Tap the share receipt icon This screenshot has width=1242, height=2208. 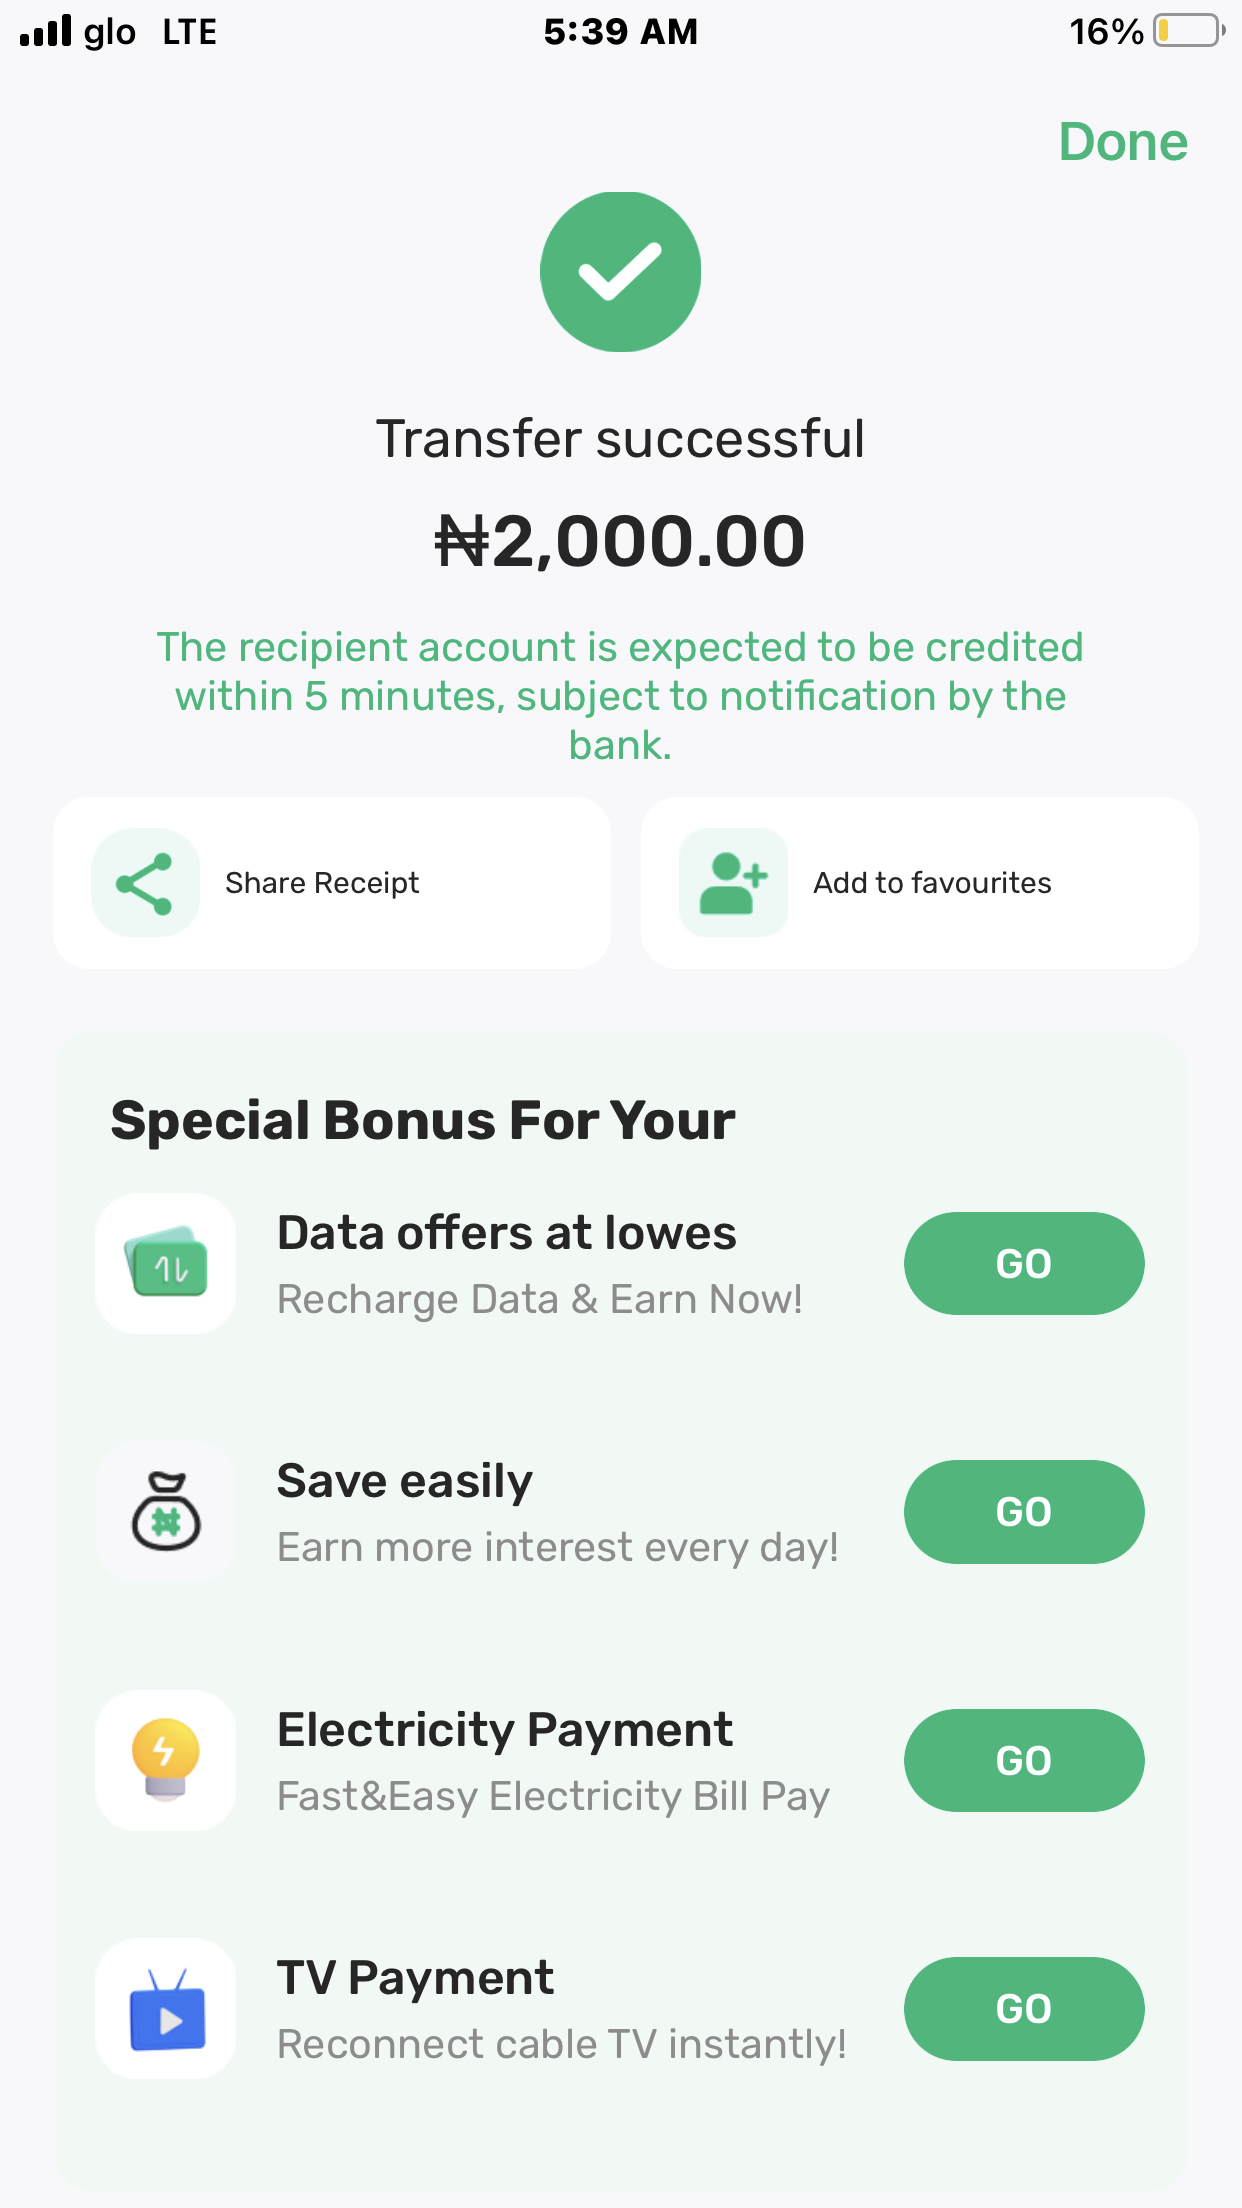point(146,883)
